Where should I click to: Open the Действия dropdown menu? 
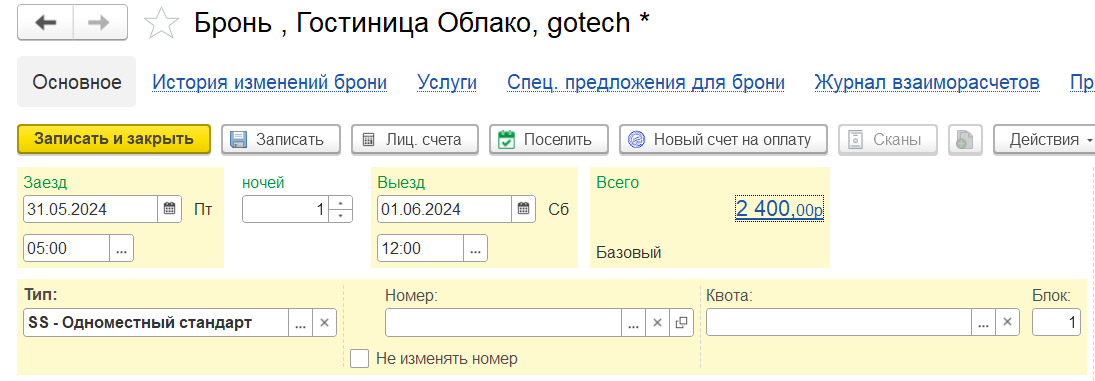pos(1045,140)
